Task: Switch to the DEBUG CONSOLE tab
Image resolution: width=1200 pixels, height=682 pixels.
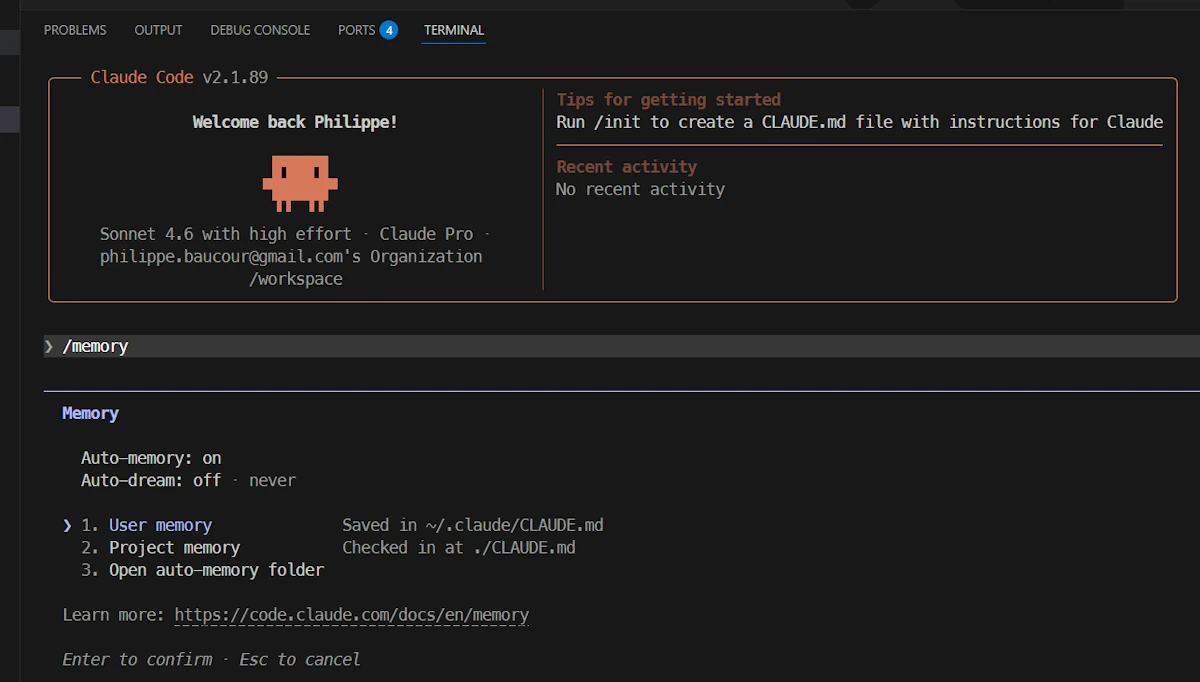Action: [x=259, y=30]
